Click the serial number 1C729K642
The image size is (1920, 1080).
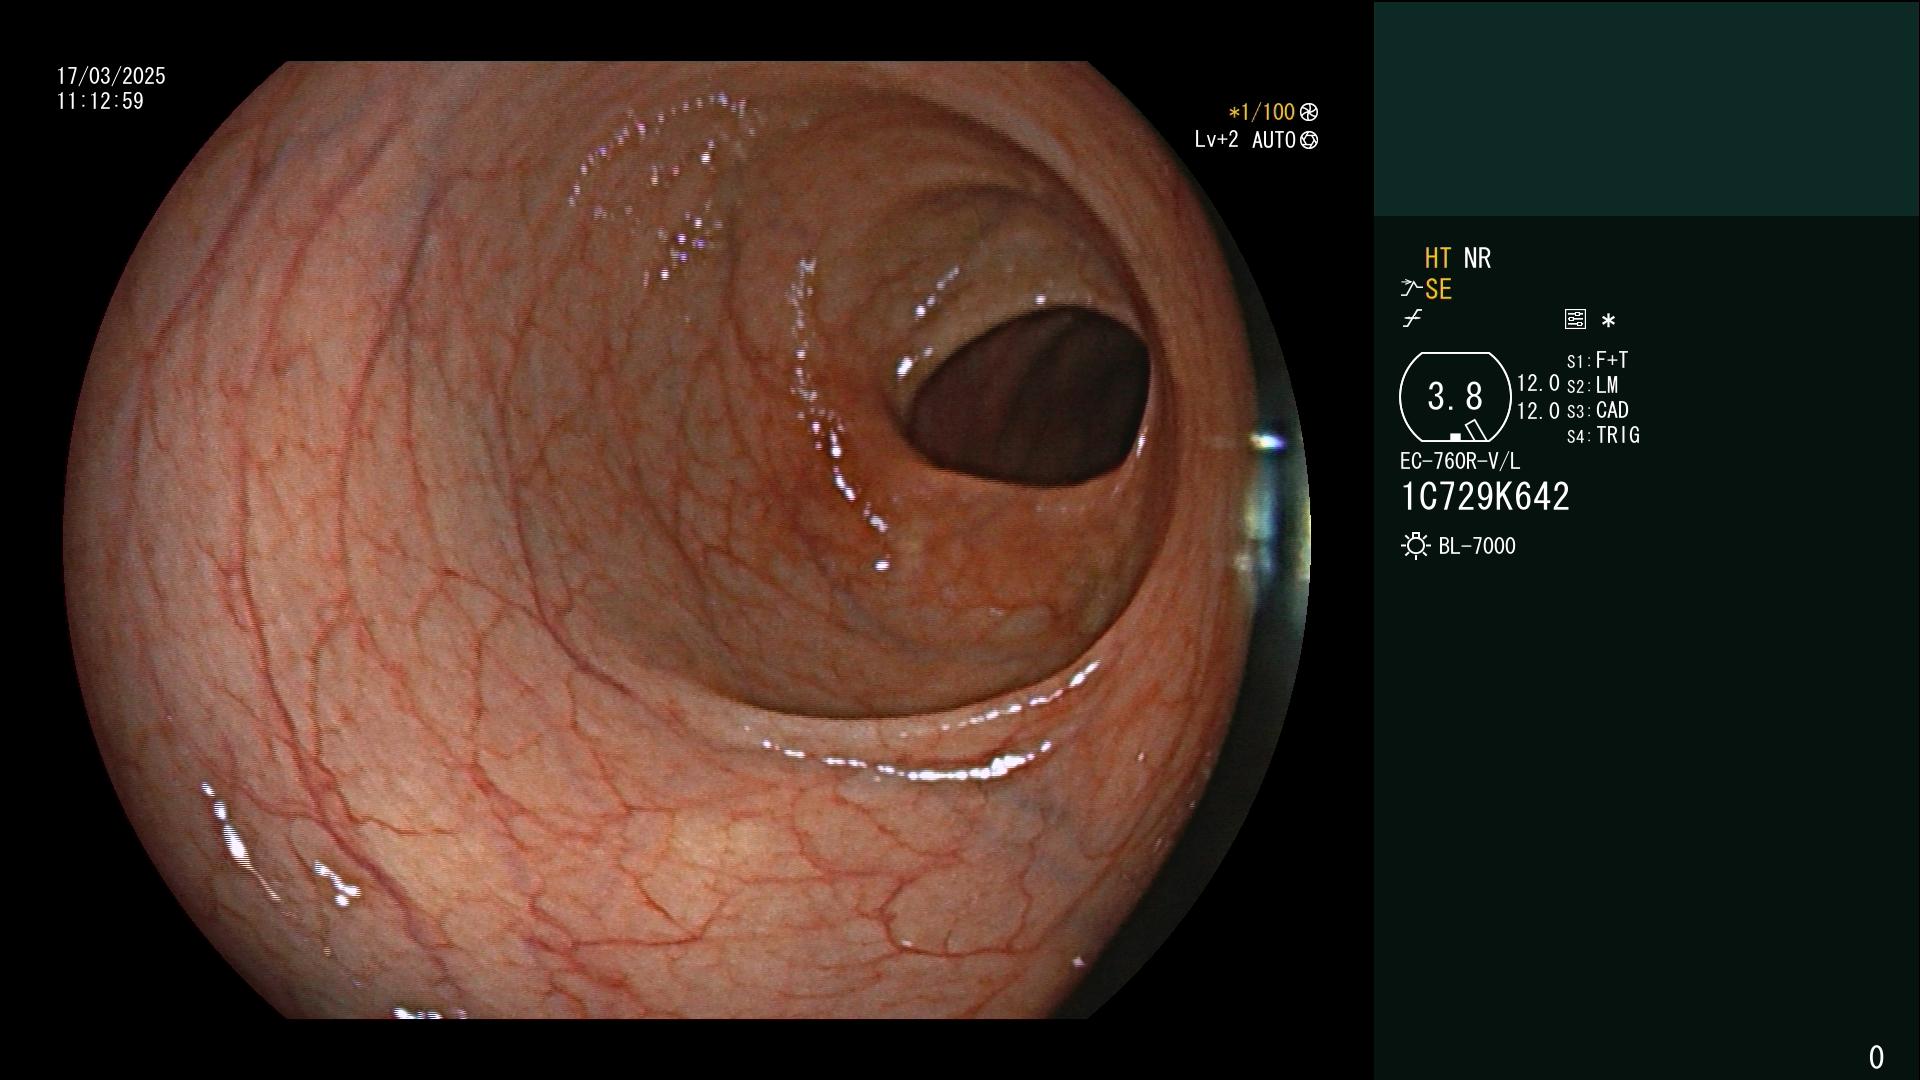1485,497
